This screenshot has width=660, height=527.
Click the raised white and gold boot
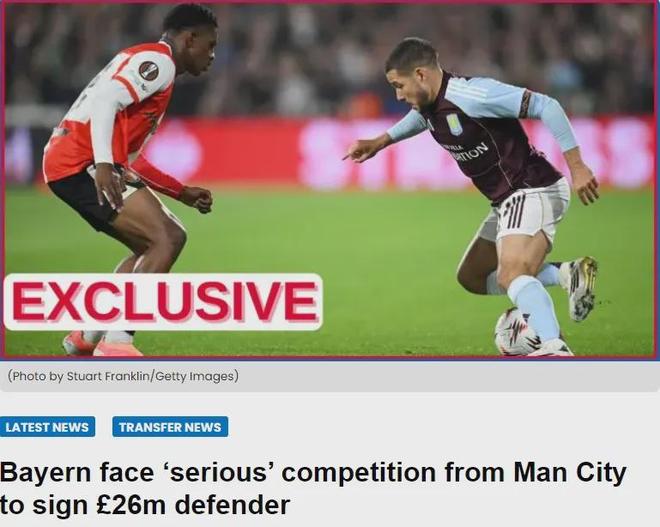click(x=580, y=288)
